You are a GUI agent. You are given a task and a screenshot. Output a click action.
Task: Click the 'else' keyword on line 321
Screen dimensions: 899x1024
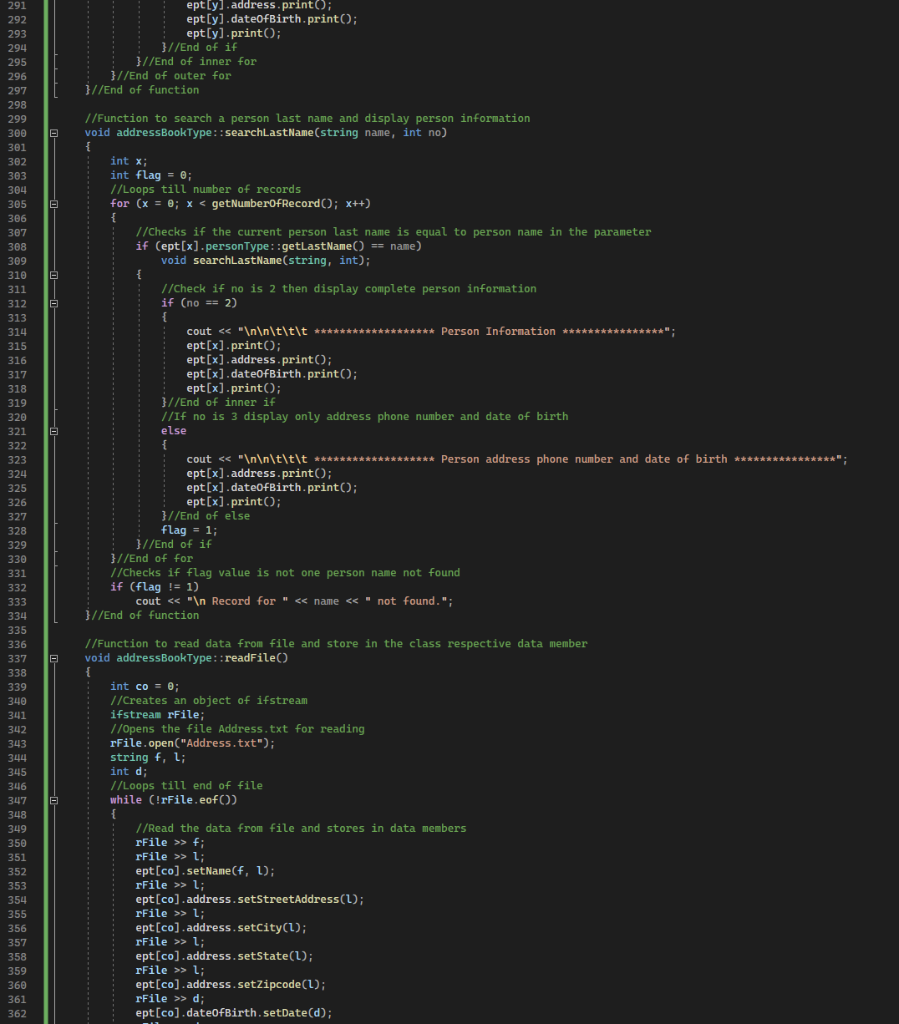click(x=174, y=431)
